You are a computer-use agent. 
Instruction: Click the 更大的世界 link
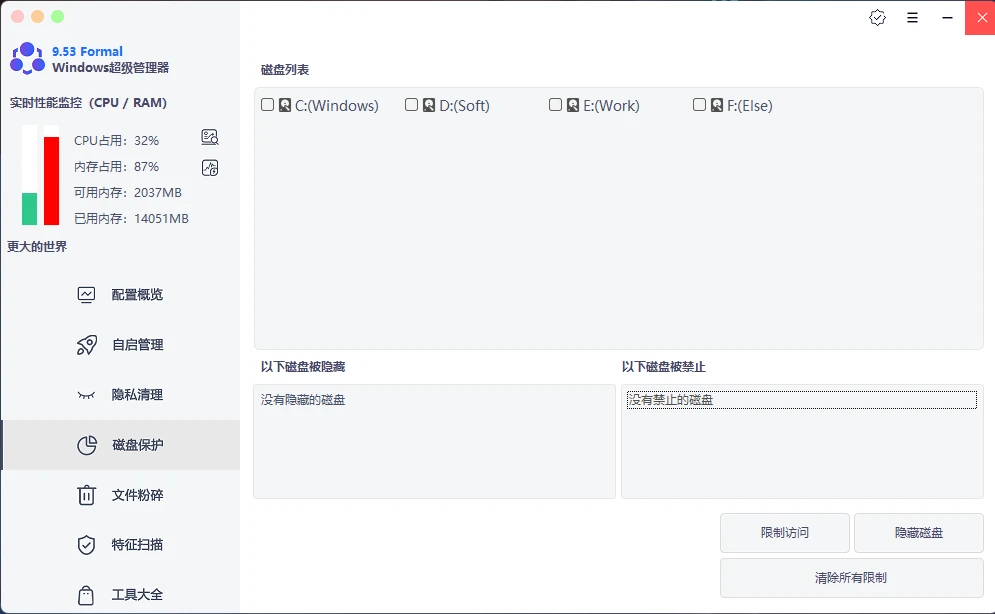tap(36, 246)
